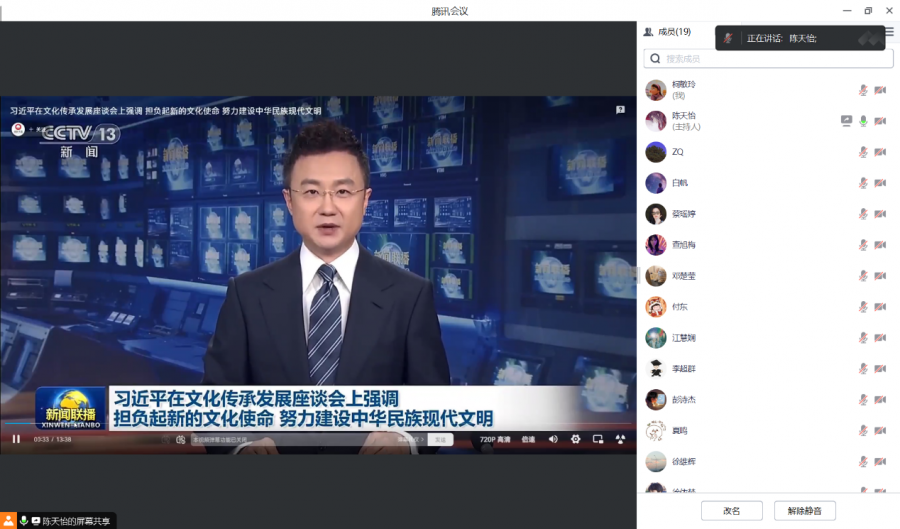Click the orange user icon at bottom-left
The width and height of the screenshot is (900, 529).
coord(8,521)
